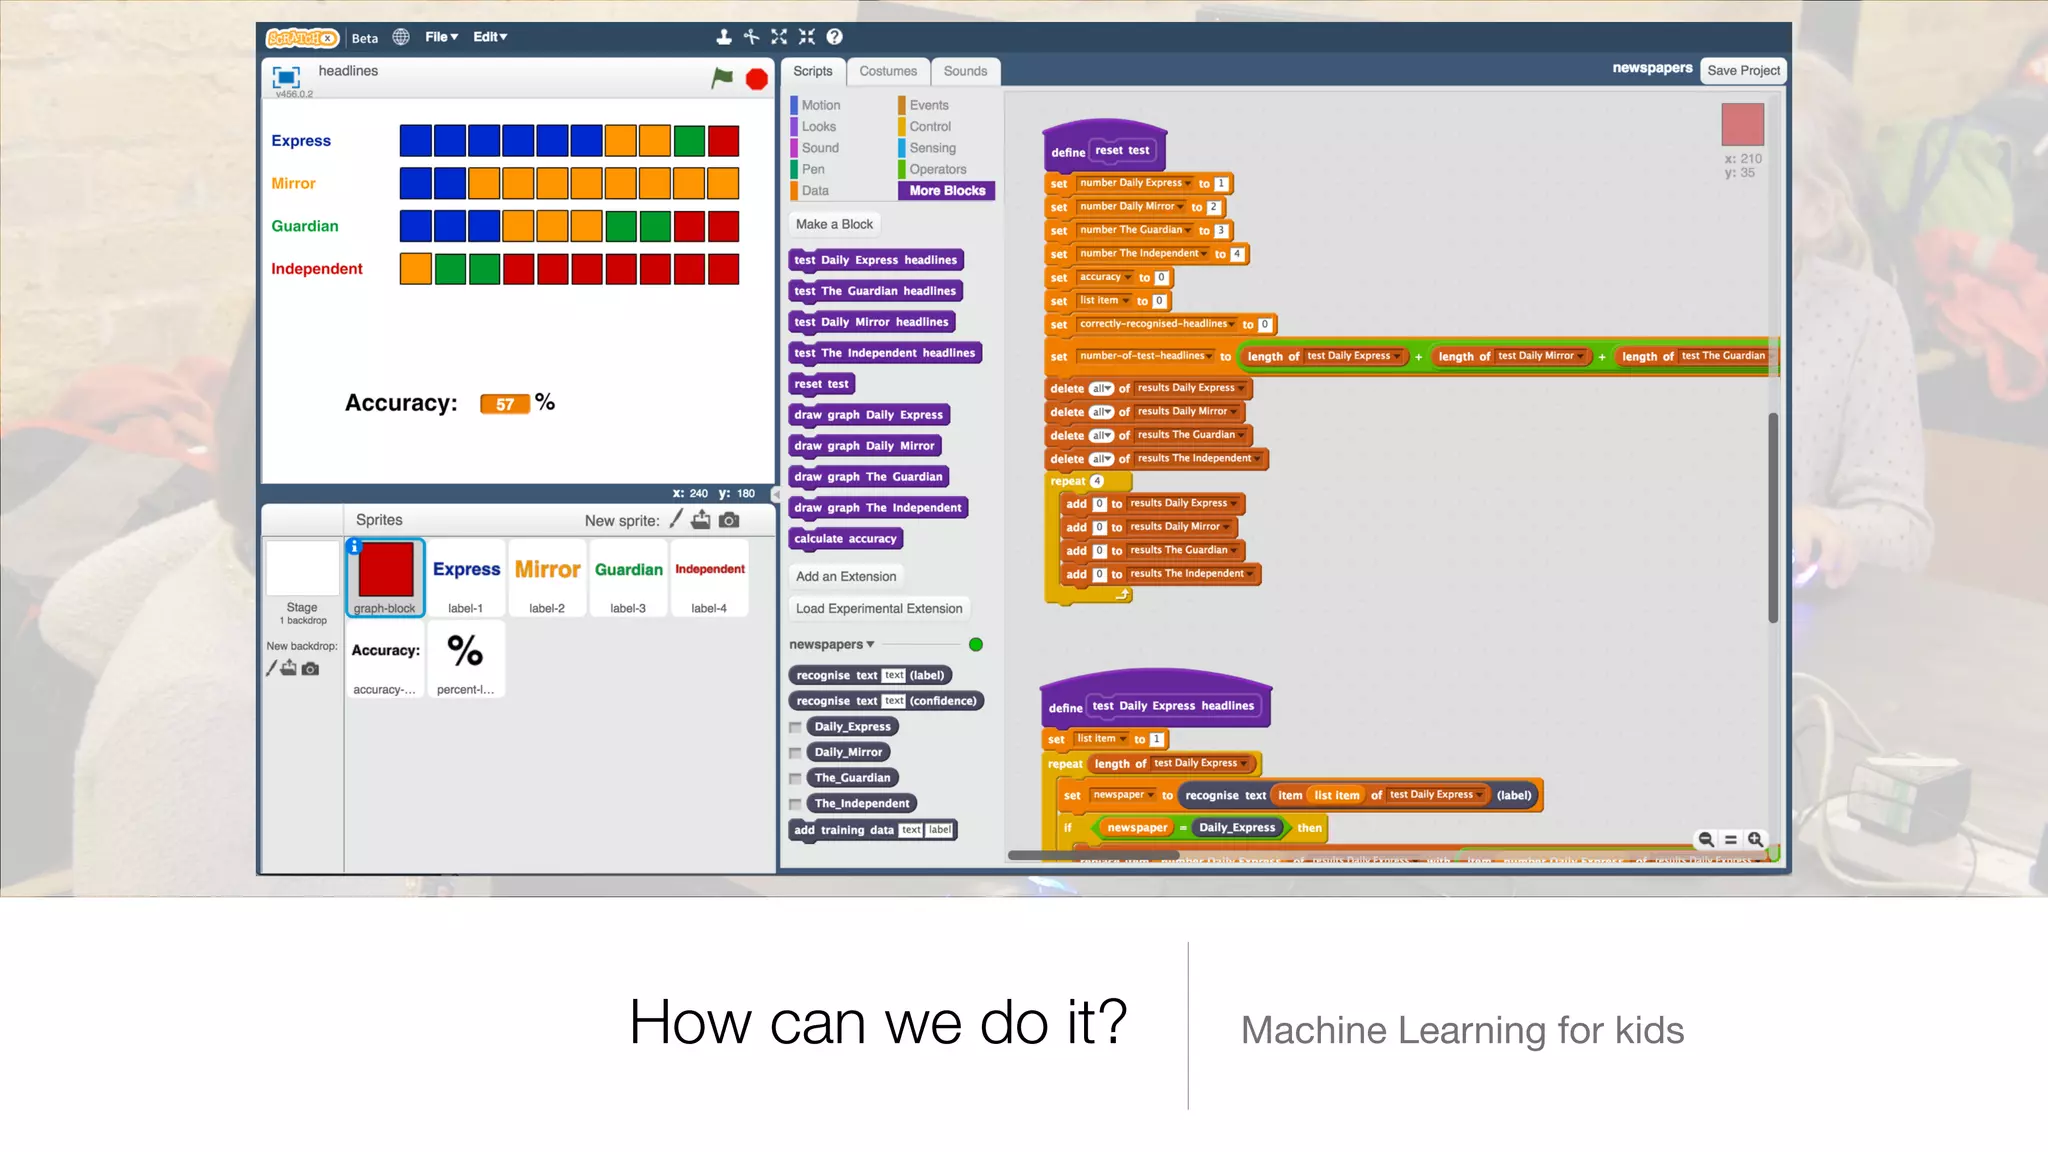Open list dropdown on 'delete of results The Guardian'
This screenshot has width=2048, height=1152.
tap(1242, 436)
